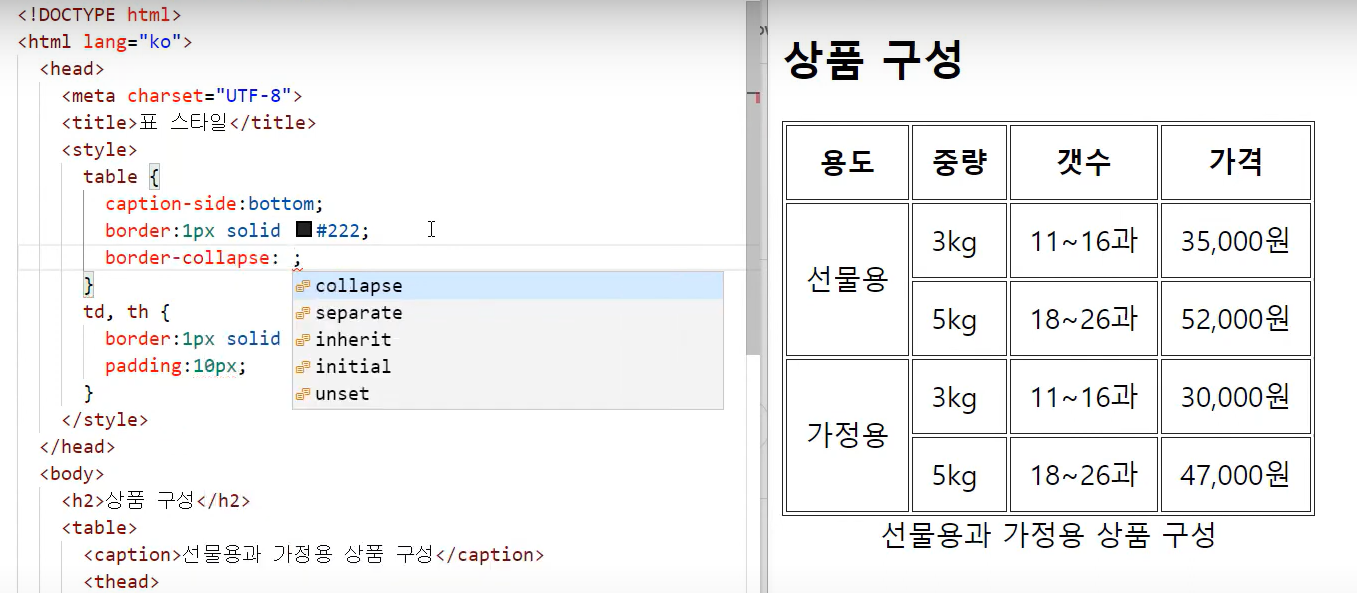Click the 'table {' selector line
1357x593 pixels.
click(x=122, y=177)
